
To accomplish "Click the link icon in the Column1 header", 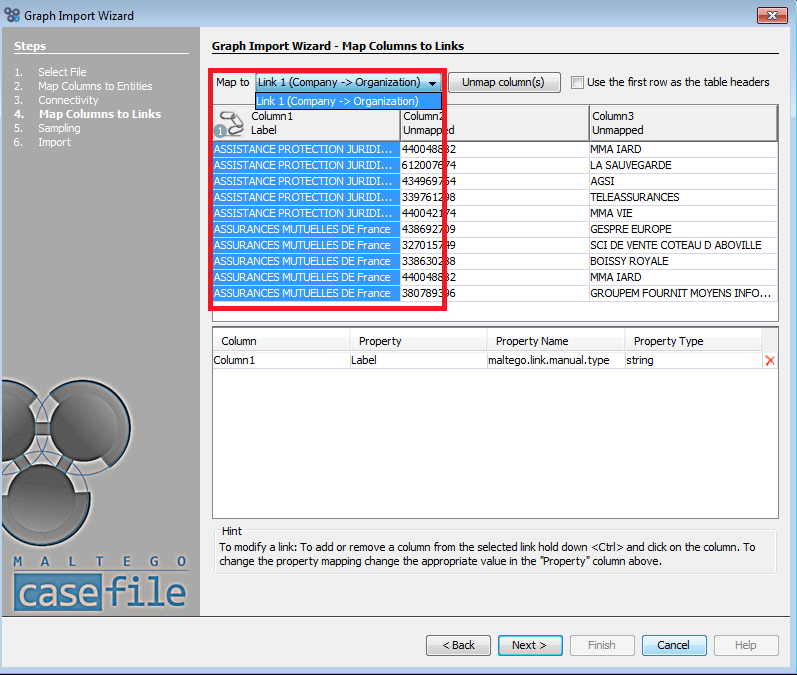I will 230,124.
